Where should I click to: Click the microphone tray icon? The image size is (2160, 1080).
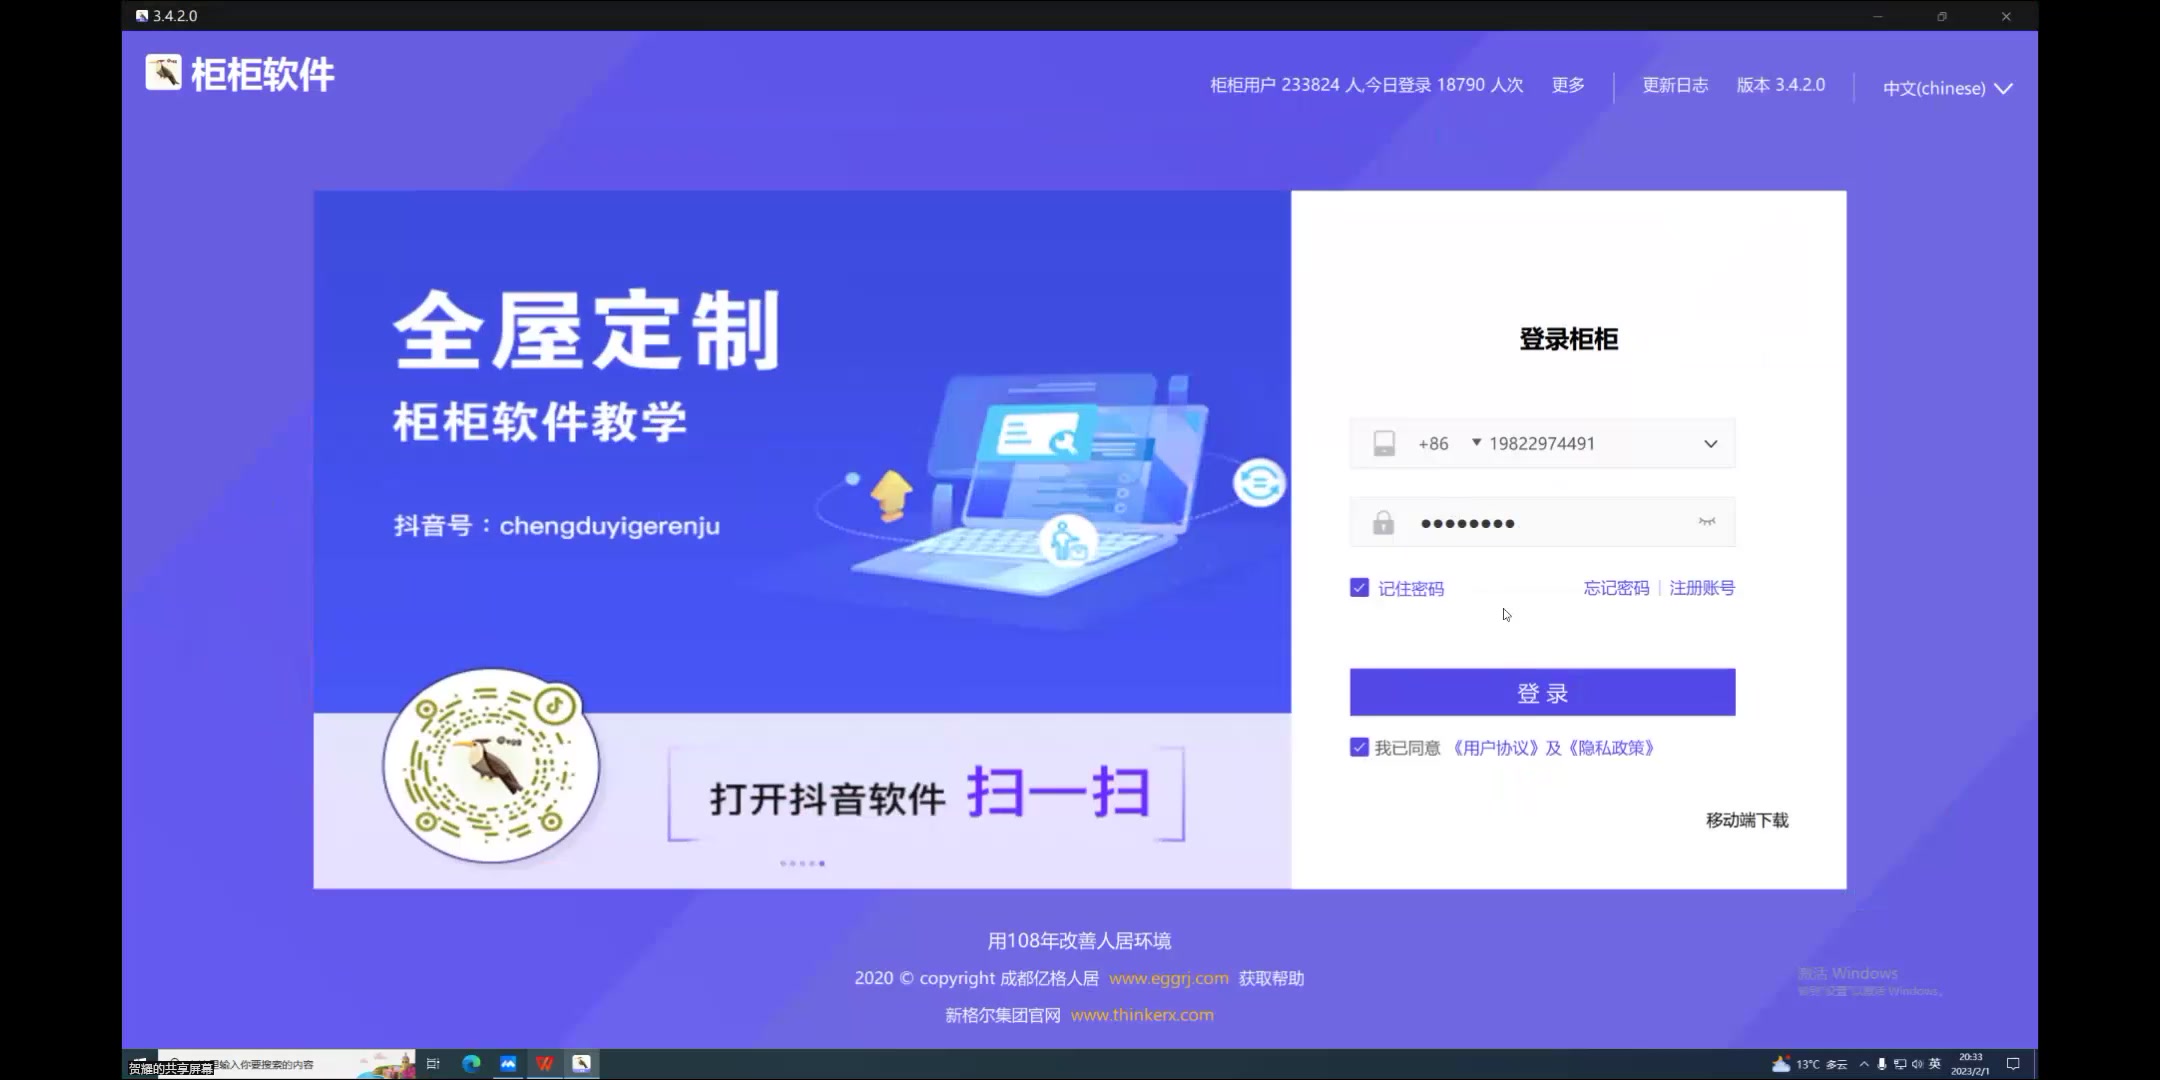coord(1882,1064)
